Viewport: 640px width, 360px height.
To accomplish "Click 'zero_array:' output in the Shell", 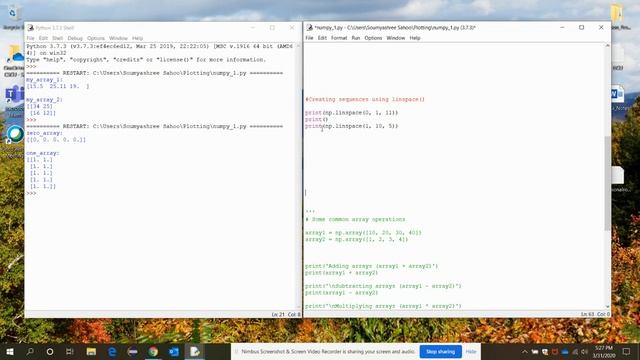I will click(44, 133).
